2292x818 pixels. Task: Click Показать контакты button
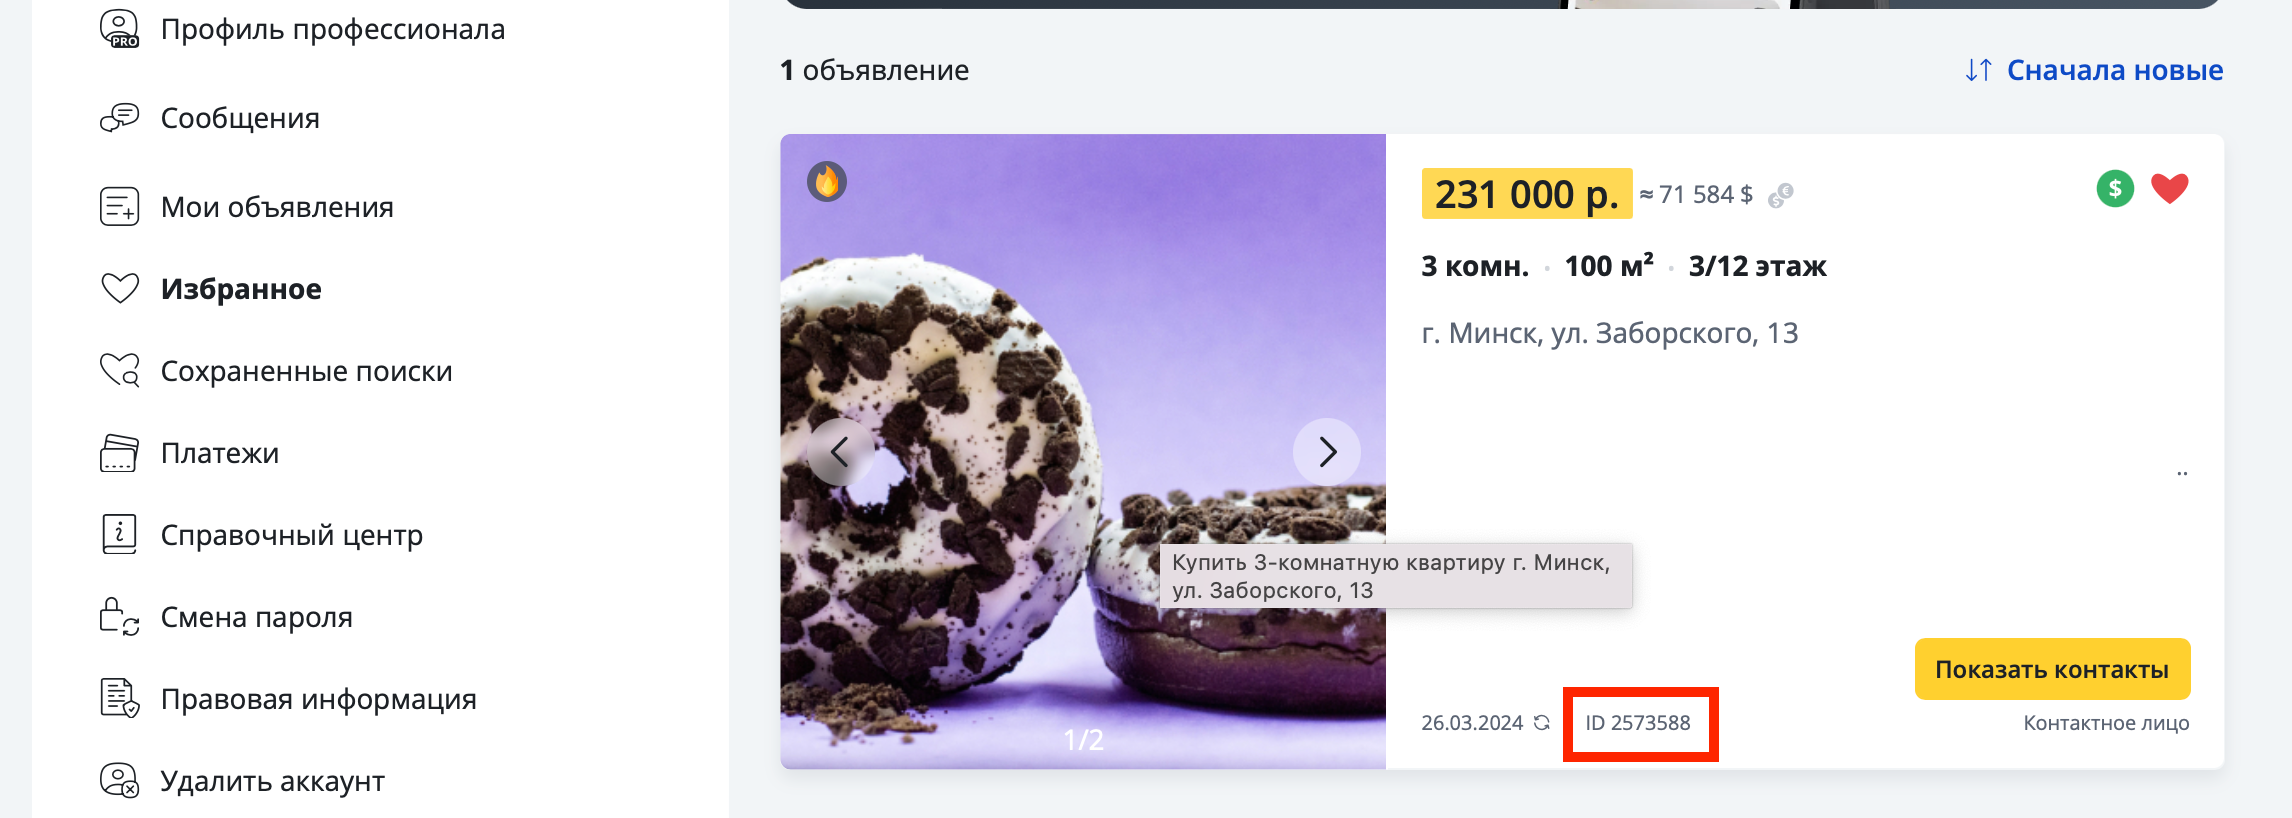(2052, 669)
